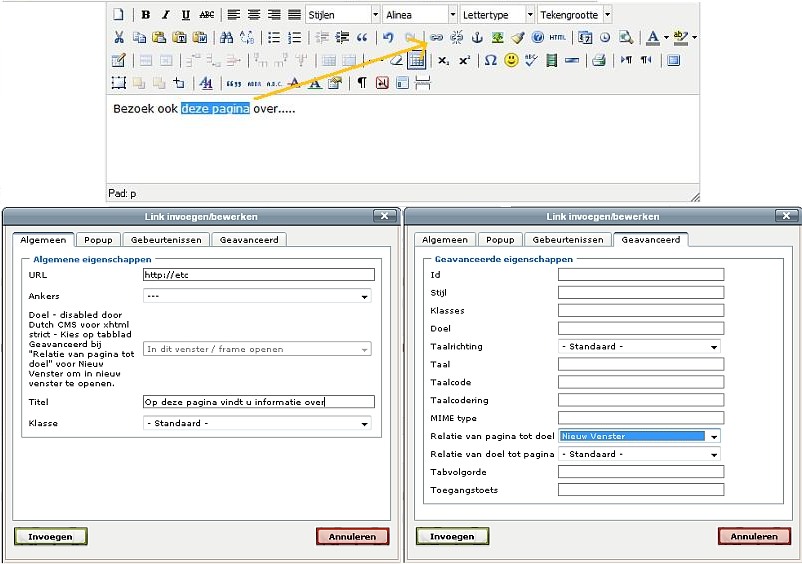The width and height of the screenshot is (802, 564).
Task: Switch to Algemeen tab in right dialog
Action: [445, 240]
